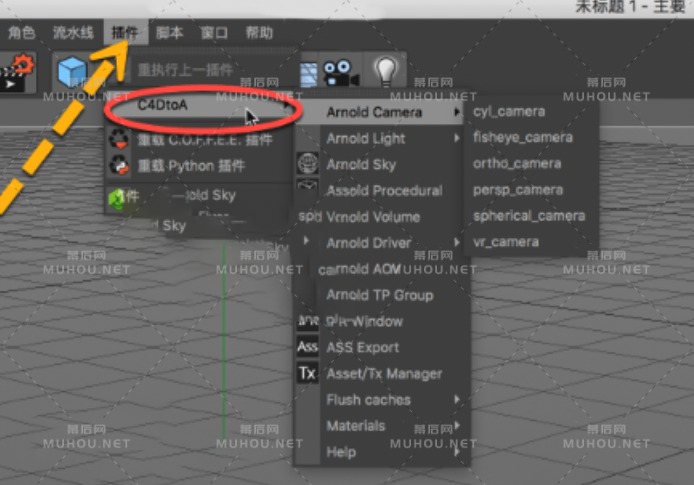Choose Arnold Procedural entry
The image size is (694, 485).
click(x=383, y=191)
